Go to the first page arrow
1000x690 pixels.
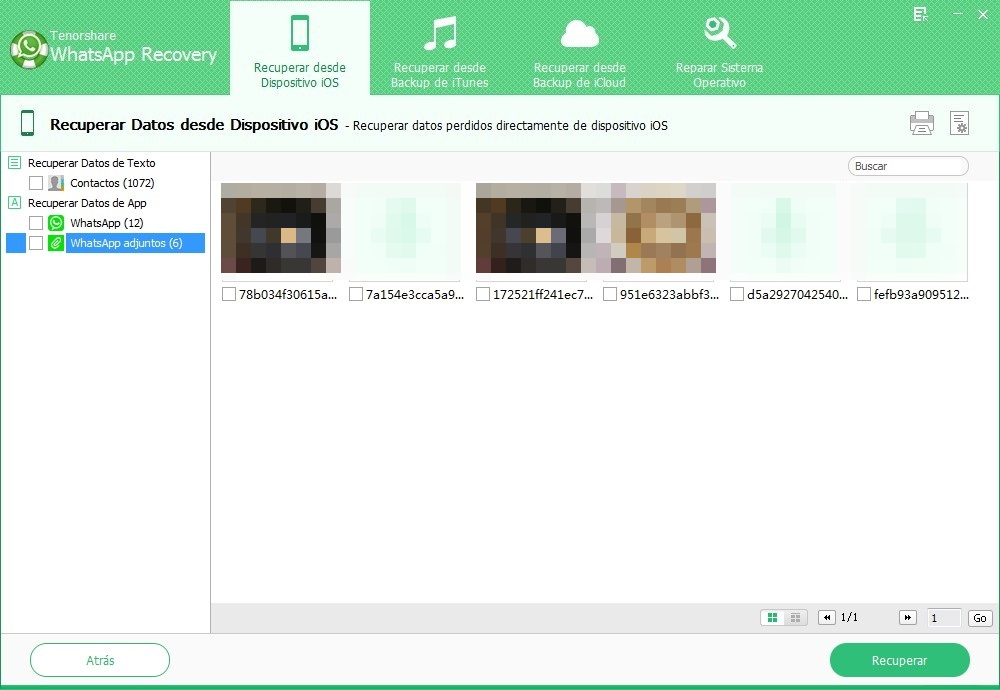click(x=827, y=617)
